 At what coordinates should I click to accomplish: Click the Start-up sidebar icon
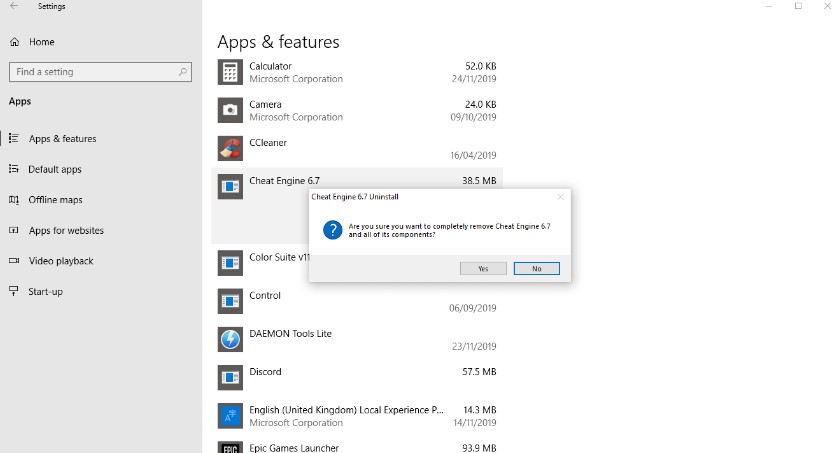[x=14, y=291]
